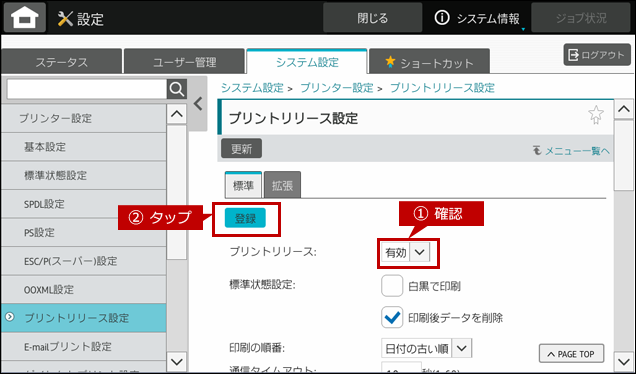
Task: Click sidebar scroll down arrow
Action: (177, 361)
